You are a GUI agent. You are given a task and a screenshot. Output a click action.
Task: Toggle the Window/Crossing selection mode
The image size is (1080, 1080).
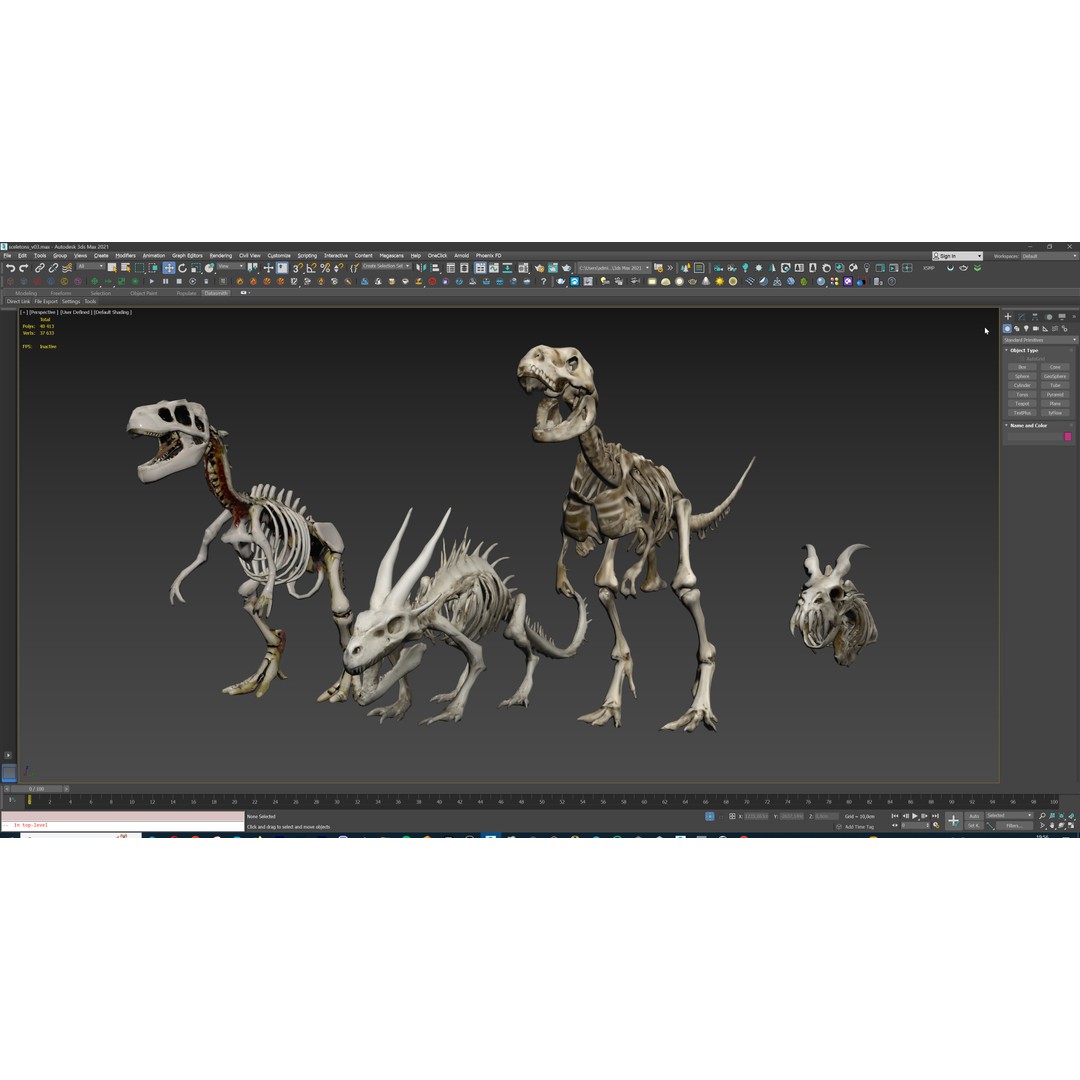(x=153, y=268)
